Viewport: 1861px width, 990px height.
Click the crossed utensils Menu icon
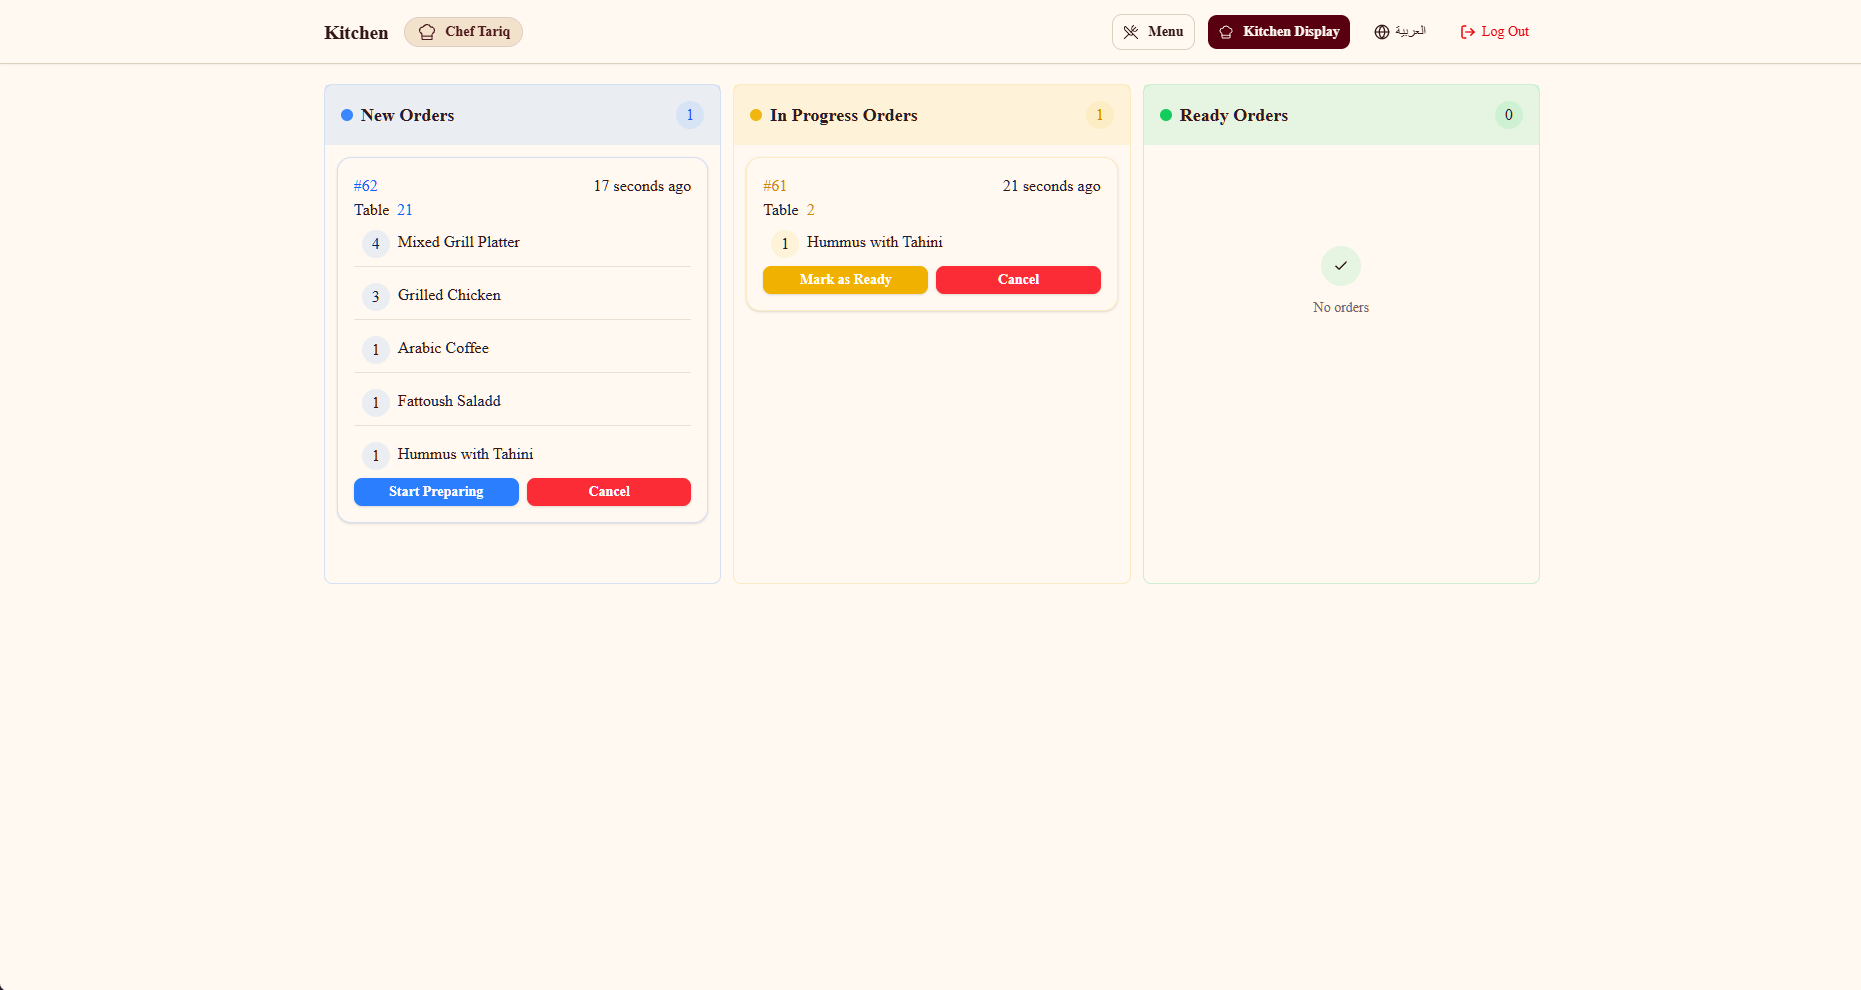click(x=1131, y=32)
